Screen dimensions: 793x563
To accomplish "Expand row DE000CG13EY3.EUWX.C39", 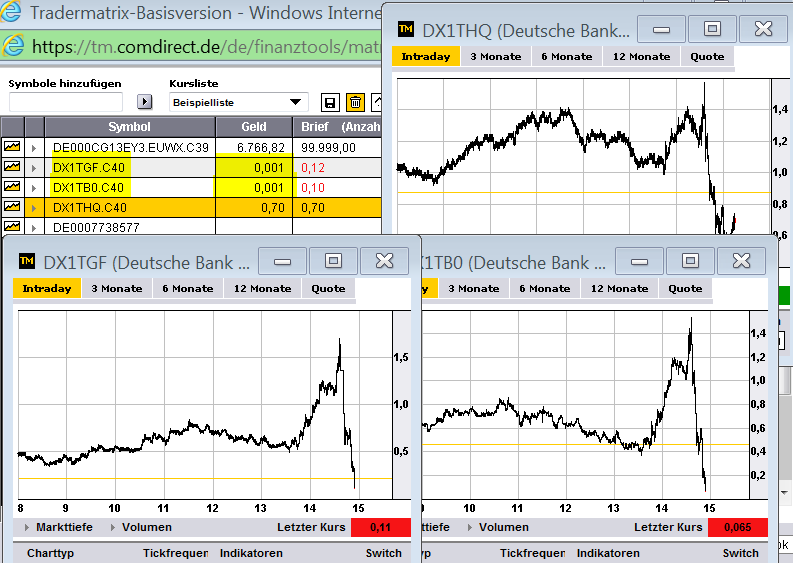I will 34,148.
